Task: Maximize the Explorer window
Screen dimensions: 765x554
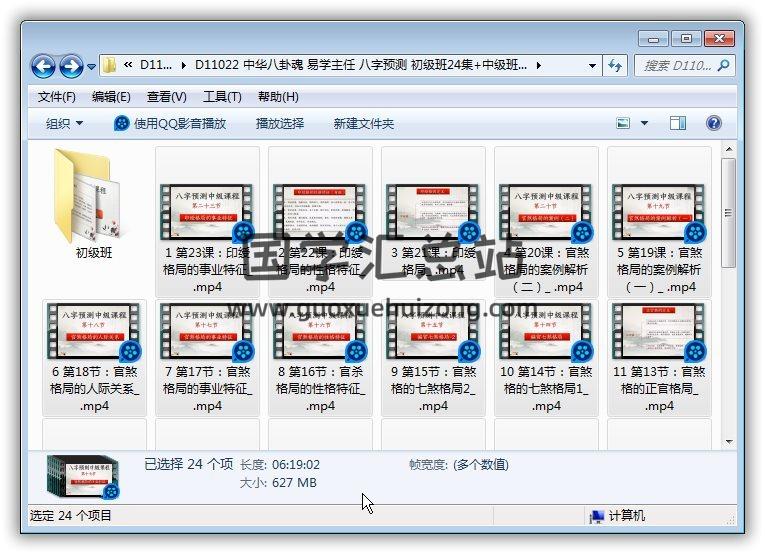Action: [686, 39]
